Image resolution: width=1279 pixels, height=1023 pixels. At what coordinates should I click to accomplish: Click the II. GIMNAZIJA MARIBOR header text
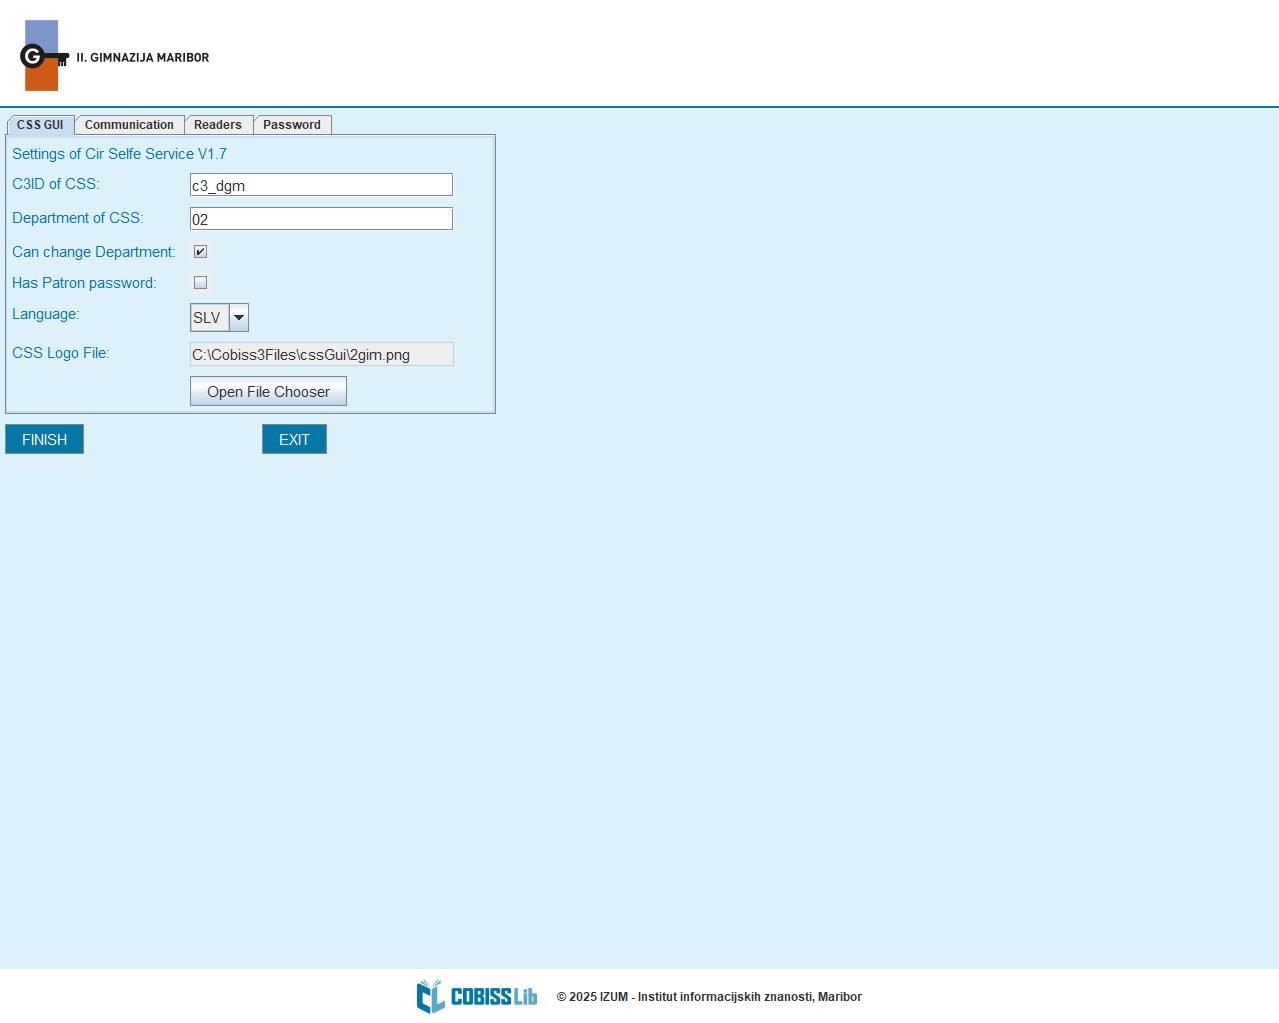[143, 58]
